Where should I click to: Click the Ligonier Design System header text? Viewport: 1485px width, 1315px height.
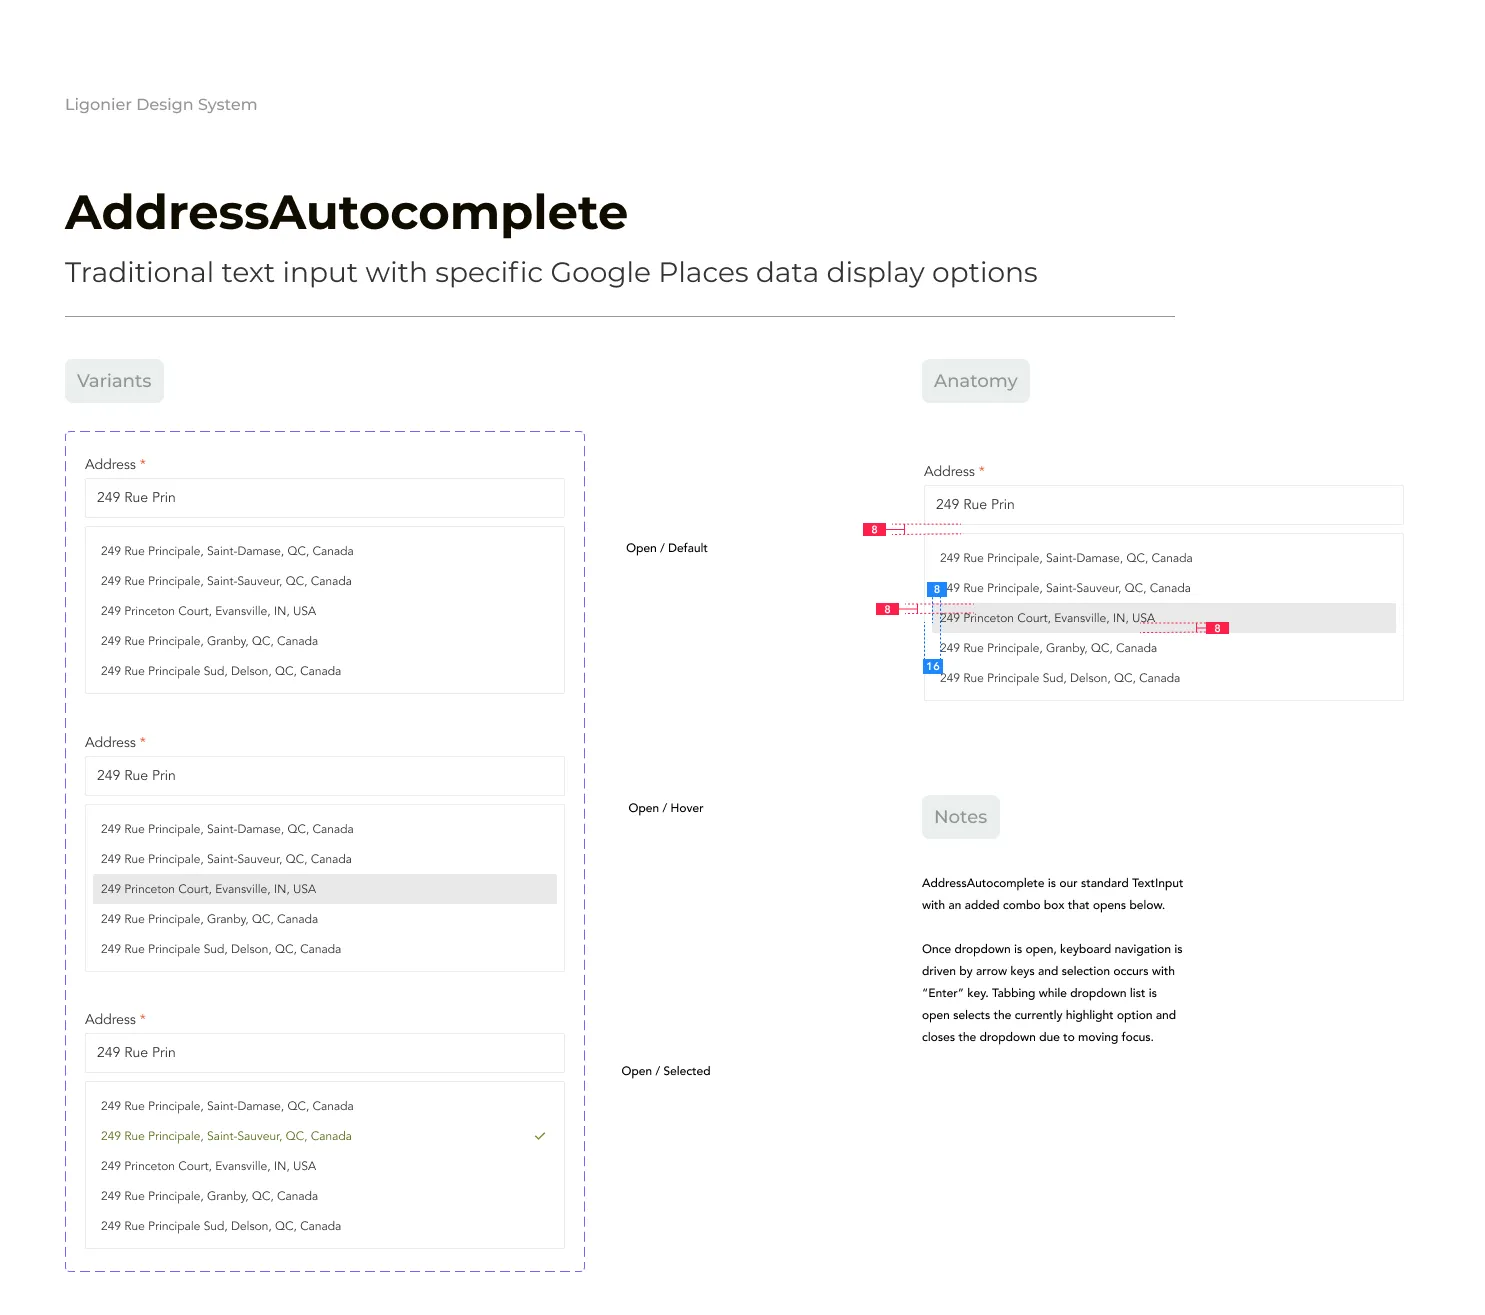[161, 105]
